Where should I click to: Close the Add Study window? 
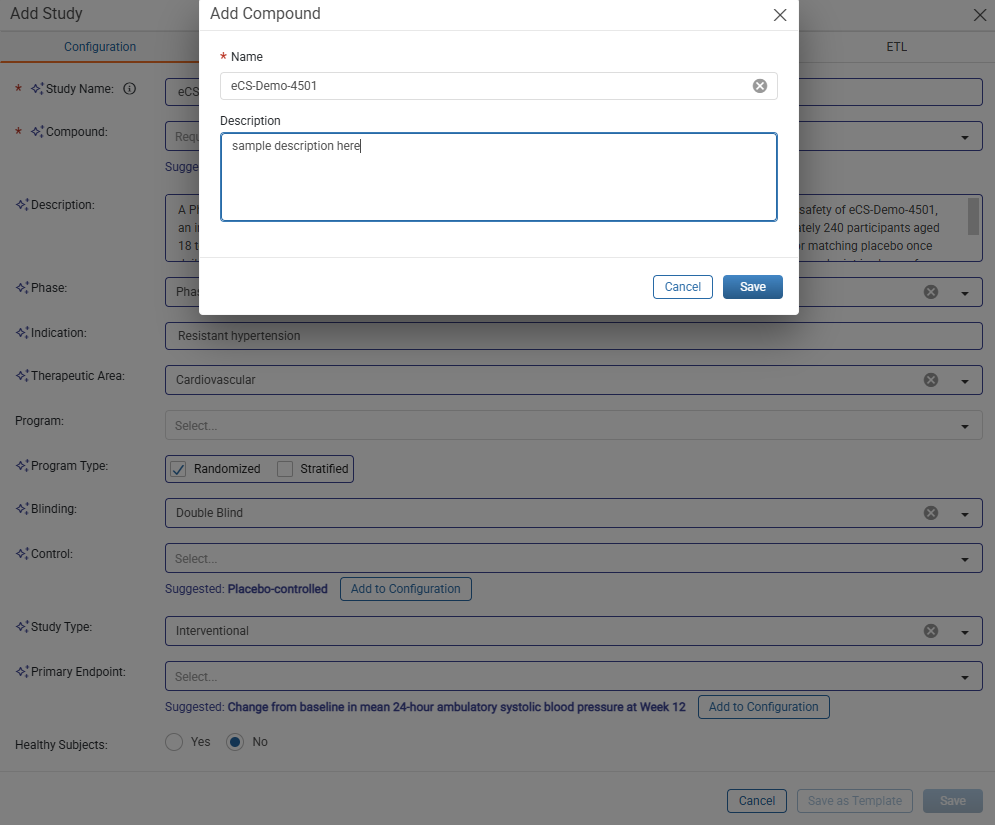[980, 15]
